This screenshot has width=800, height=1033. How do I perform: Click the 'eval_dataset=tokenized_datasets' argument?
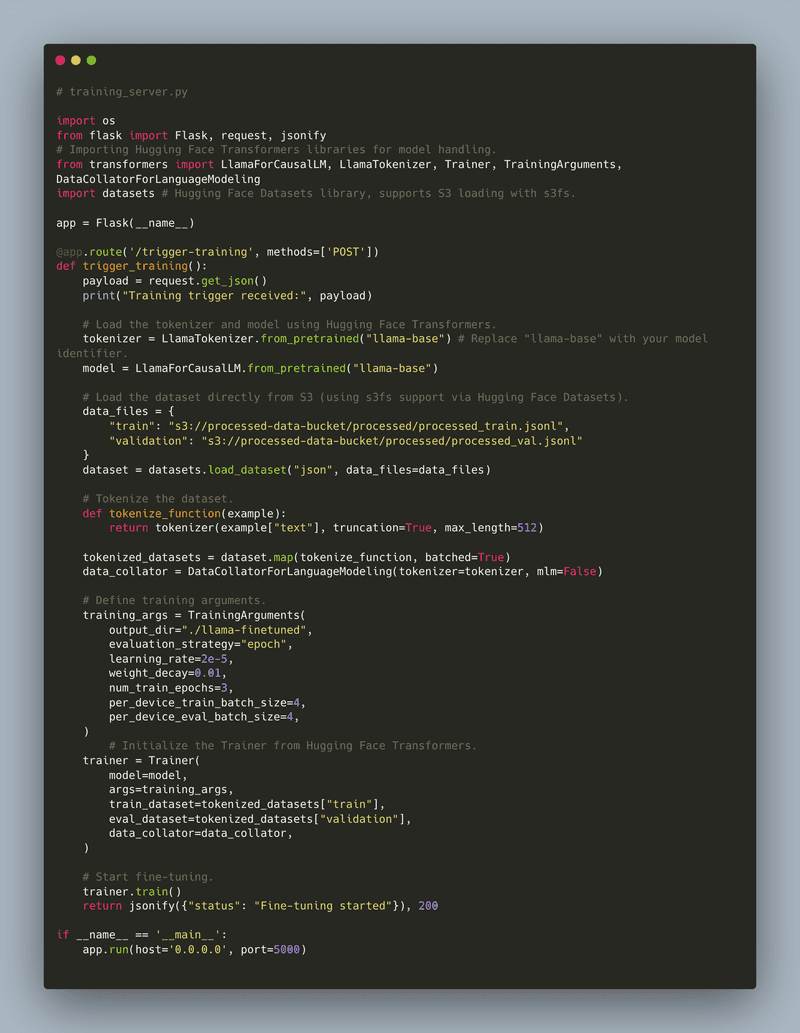point(260,819)
